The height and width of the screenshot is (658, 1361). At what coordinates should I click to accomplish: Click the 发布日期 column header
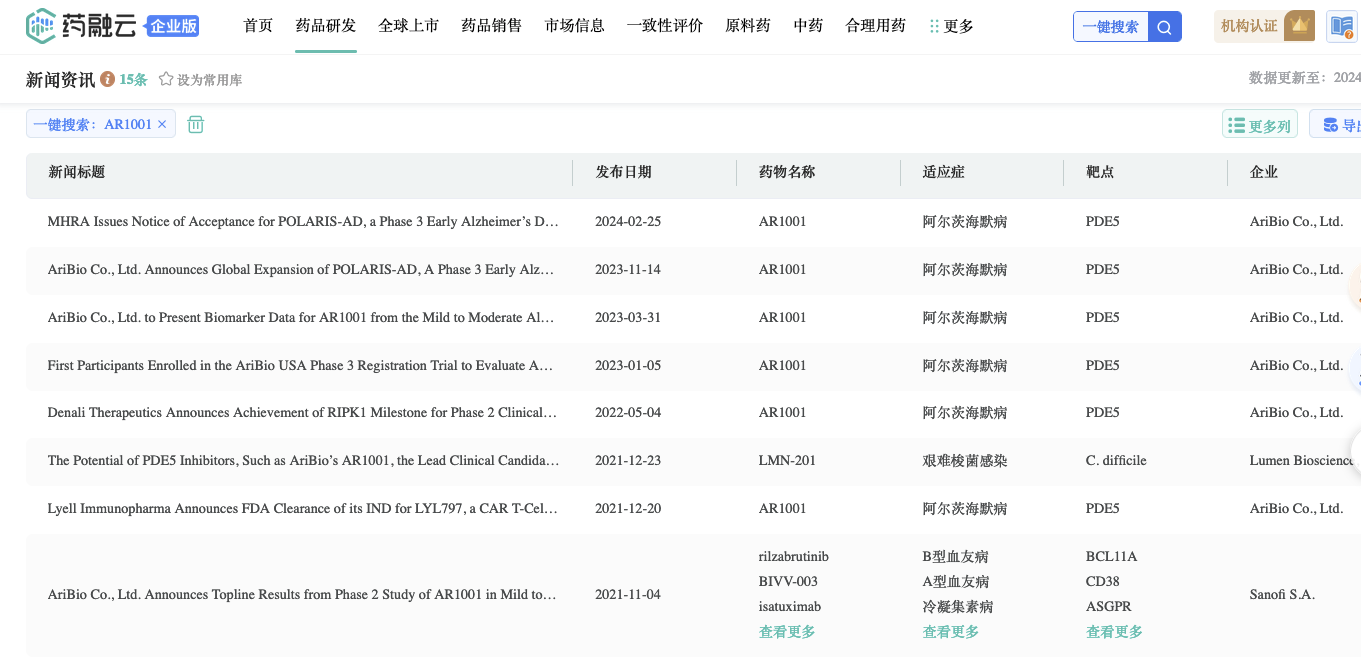(x=623, y=172)
